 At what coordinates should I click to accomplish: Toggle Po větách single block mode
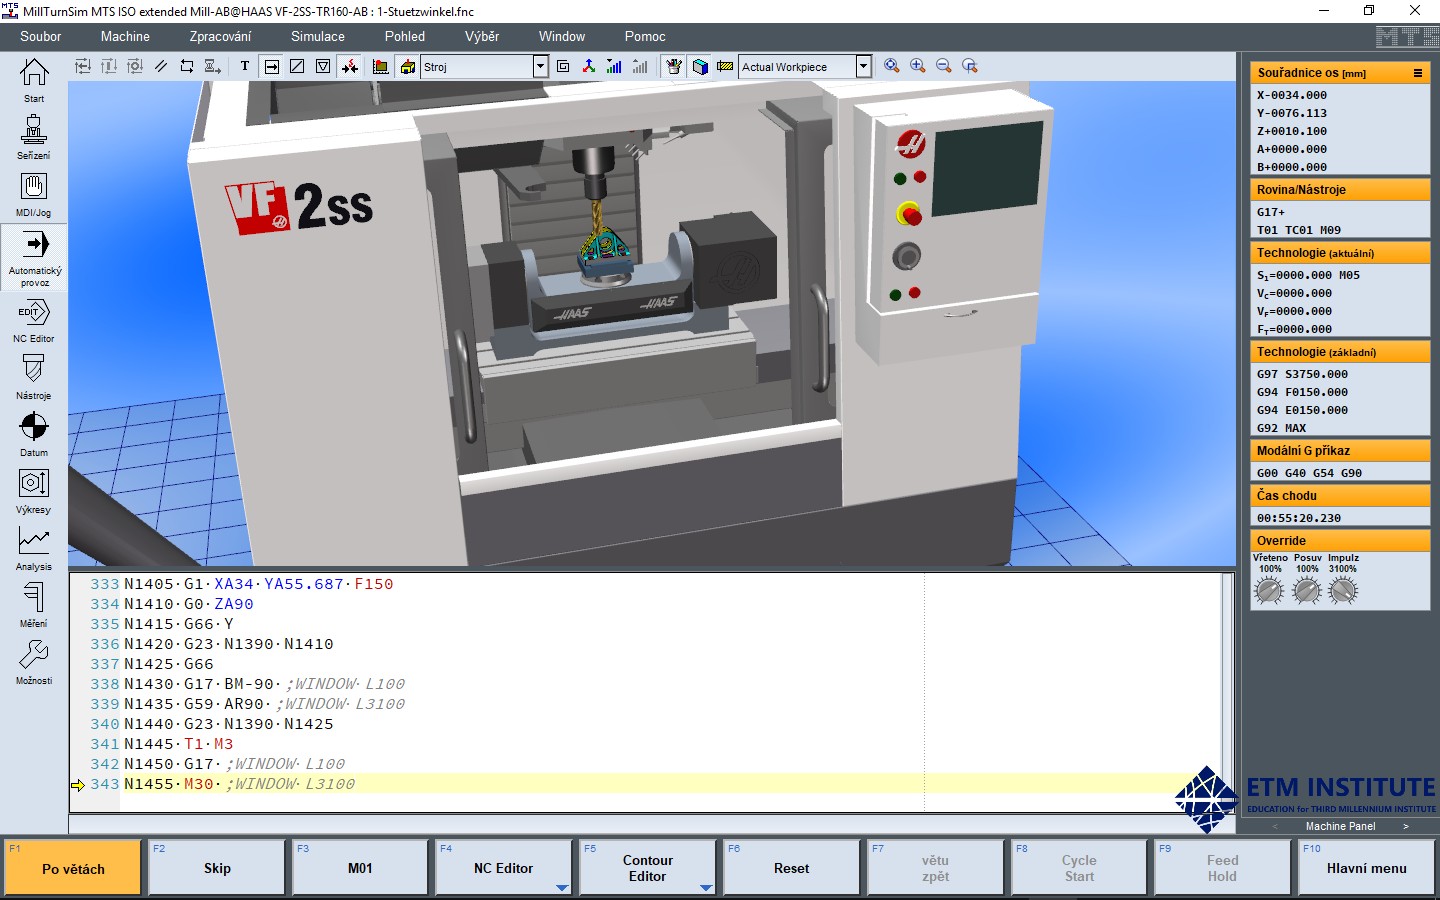[x=73, y=868]
